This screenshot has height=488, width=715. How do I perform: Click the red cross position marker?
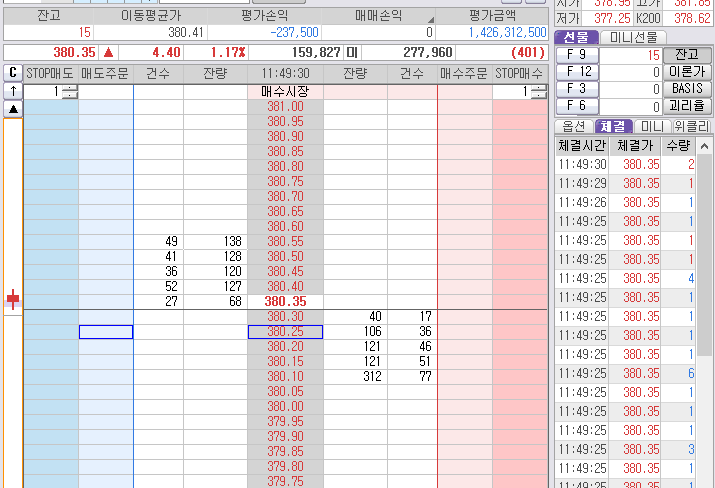(x=13, y=299)
